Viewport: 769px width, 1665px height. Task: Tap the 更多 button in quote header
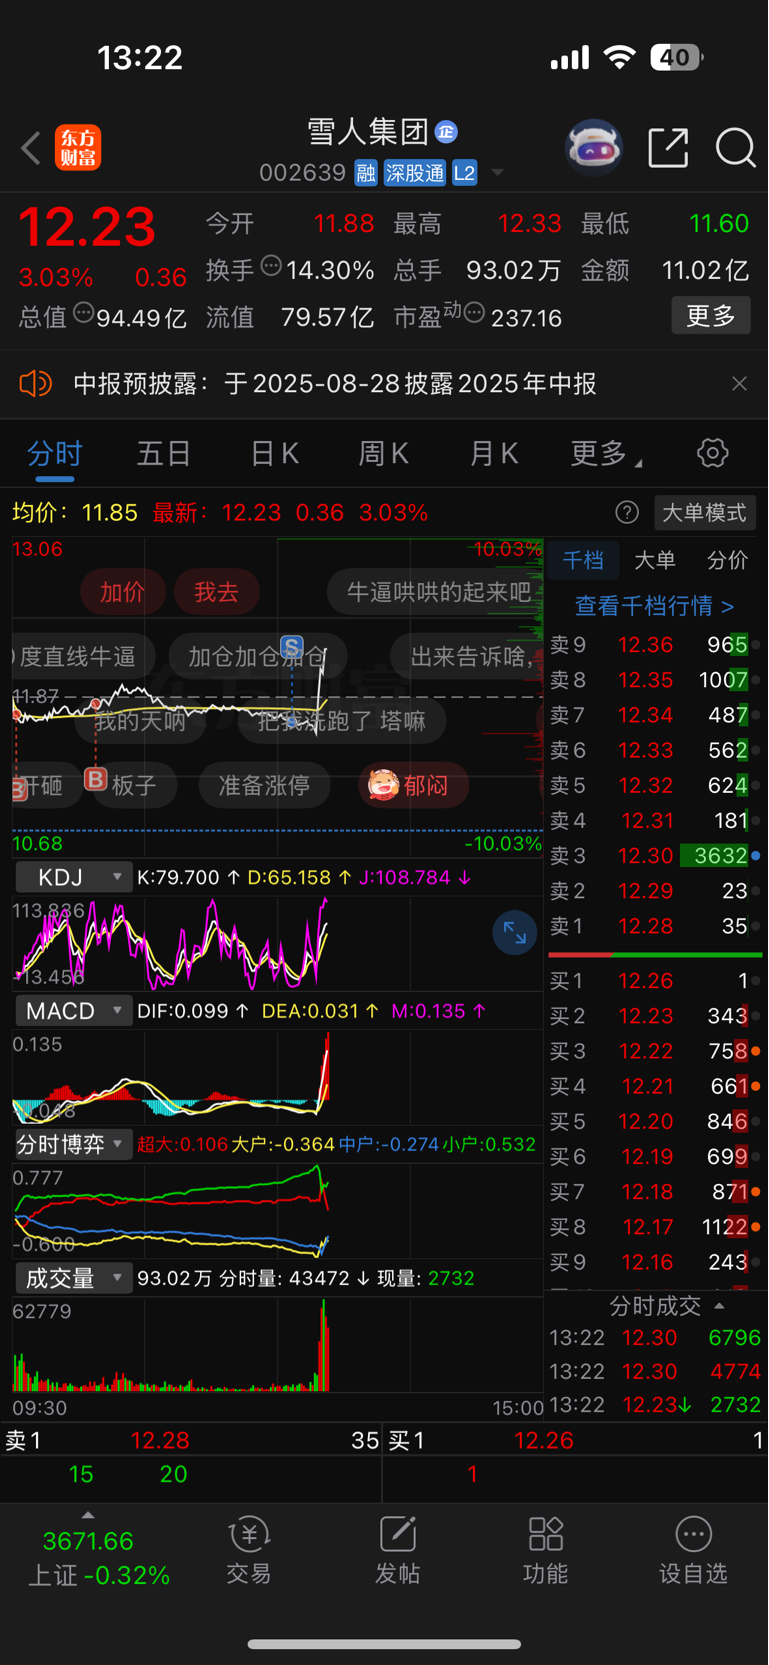[x=711, y=316]
